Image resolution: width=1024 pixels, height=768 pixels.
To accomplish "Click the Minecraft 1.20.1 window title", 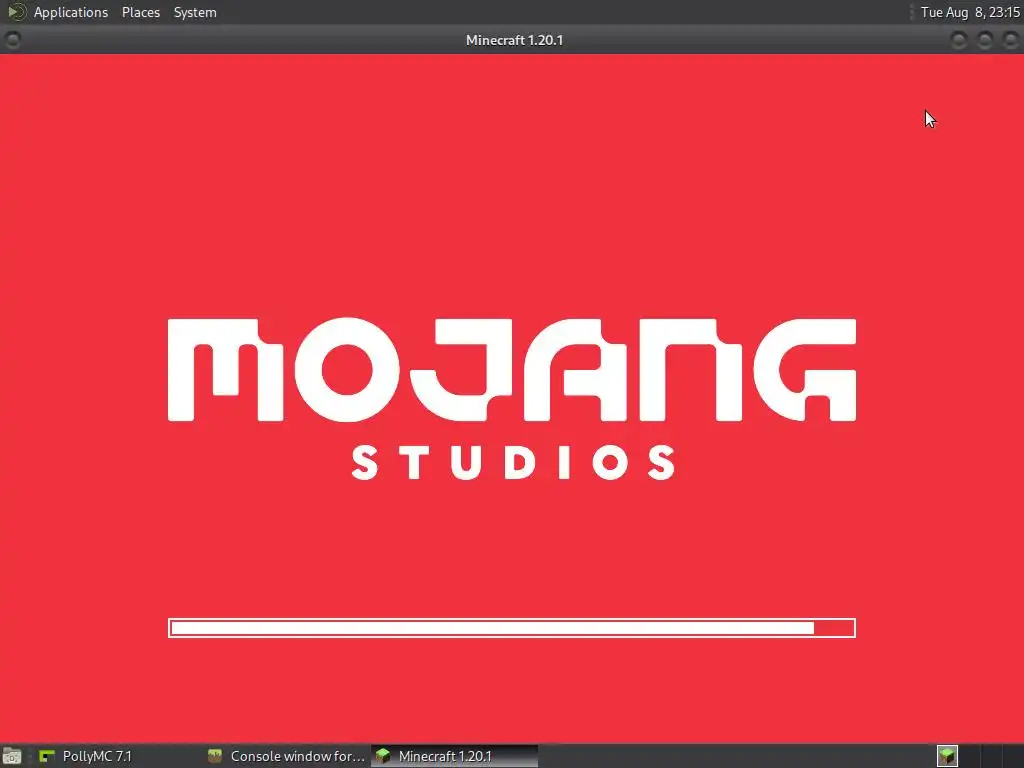I will 514,40.
